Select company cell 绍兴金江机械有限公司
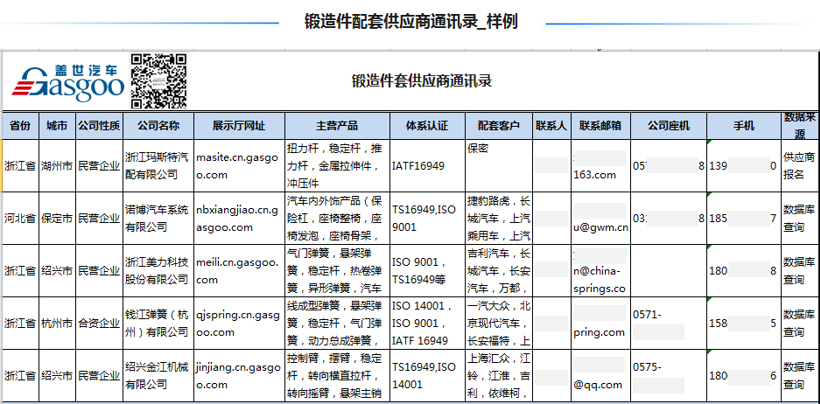 coord(158,375)
